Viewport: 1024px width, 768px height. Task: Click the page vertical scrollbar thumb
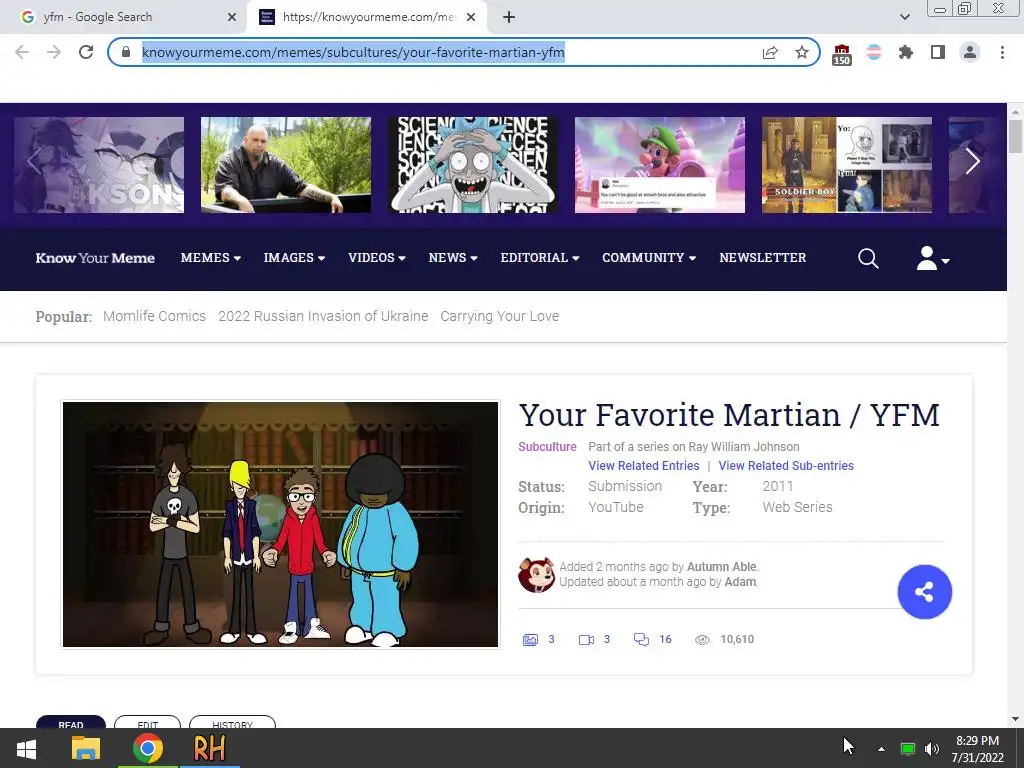pyautogui.click(x=1015, y=136)
